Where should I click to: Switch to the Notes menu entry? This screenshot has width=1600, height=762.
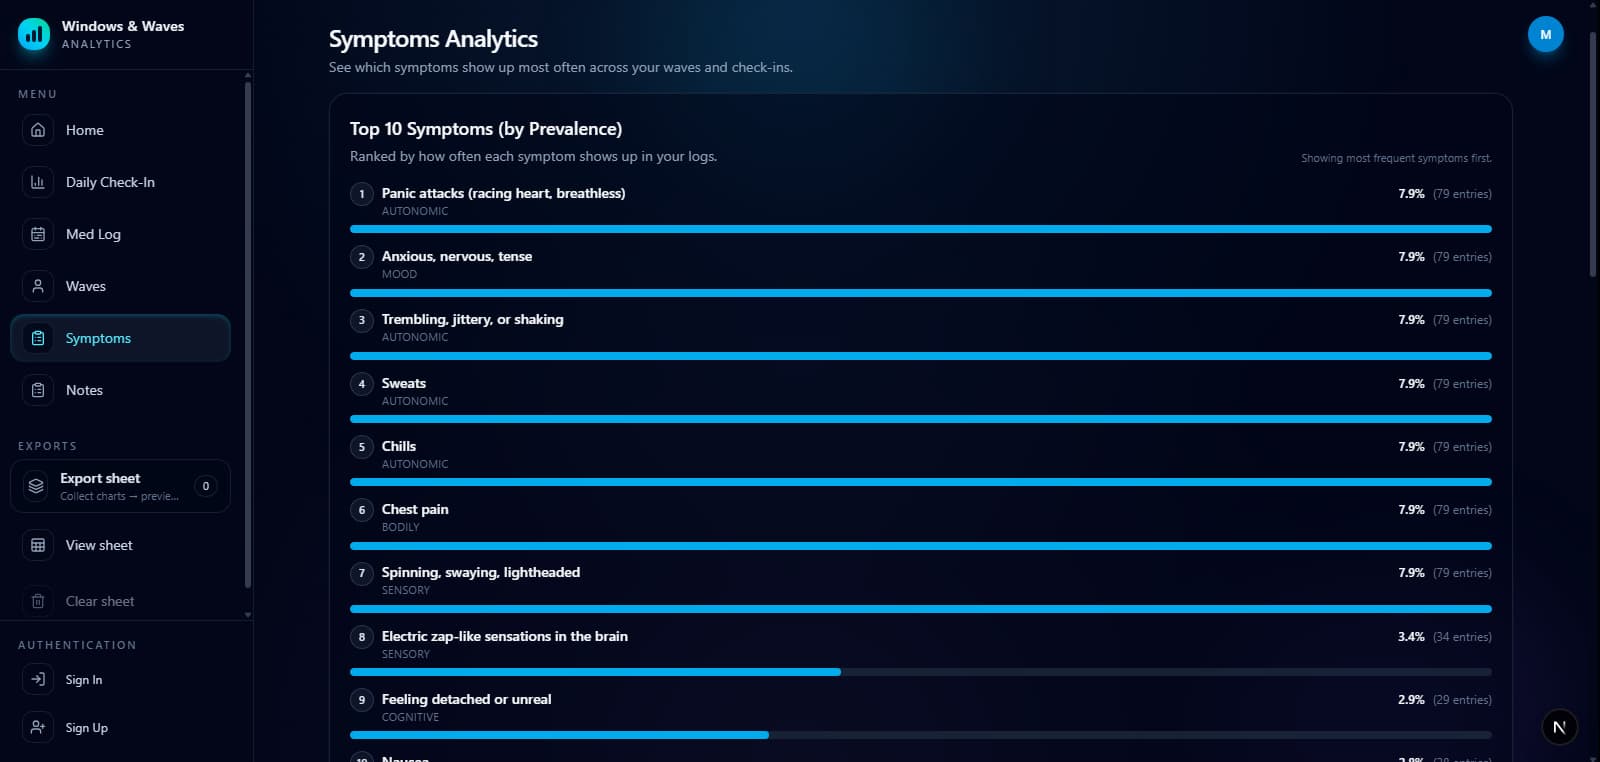(84, 390)
